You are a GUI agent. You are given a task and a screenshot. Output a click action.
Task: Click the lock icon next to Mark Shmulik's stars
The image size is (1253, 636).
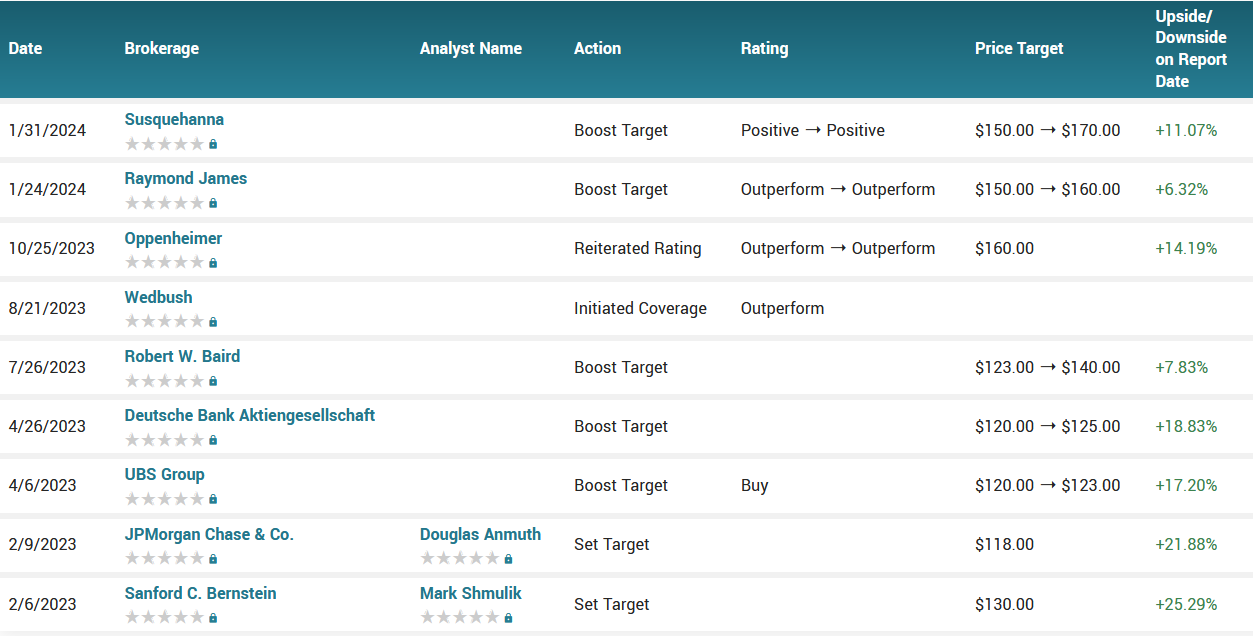[x=509, y=617]
